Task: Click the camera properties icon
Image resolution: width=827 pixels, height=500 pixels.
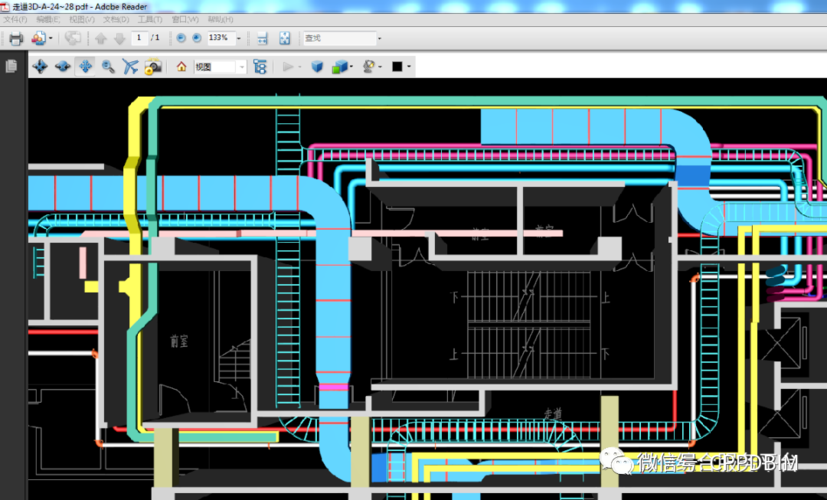Action: tap(153, 67)
